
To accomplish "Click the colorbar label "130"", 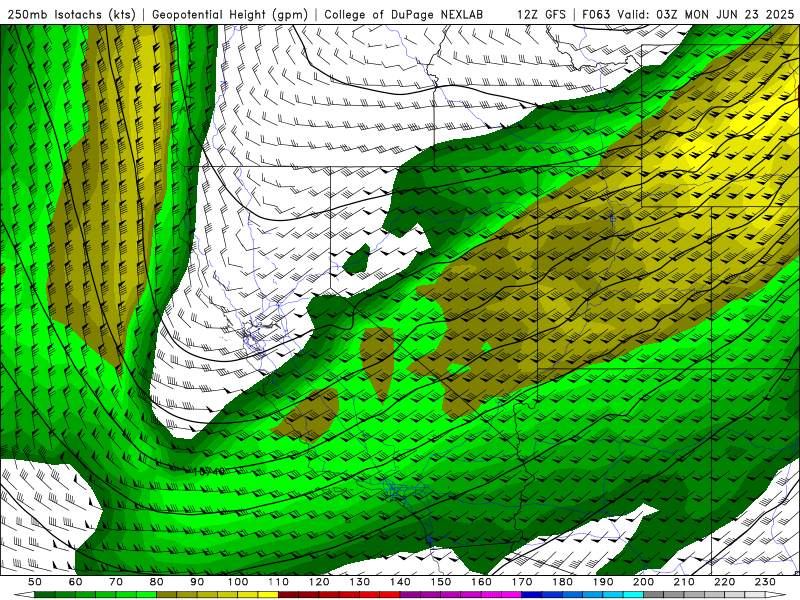I will pos(359,582).
